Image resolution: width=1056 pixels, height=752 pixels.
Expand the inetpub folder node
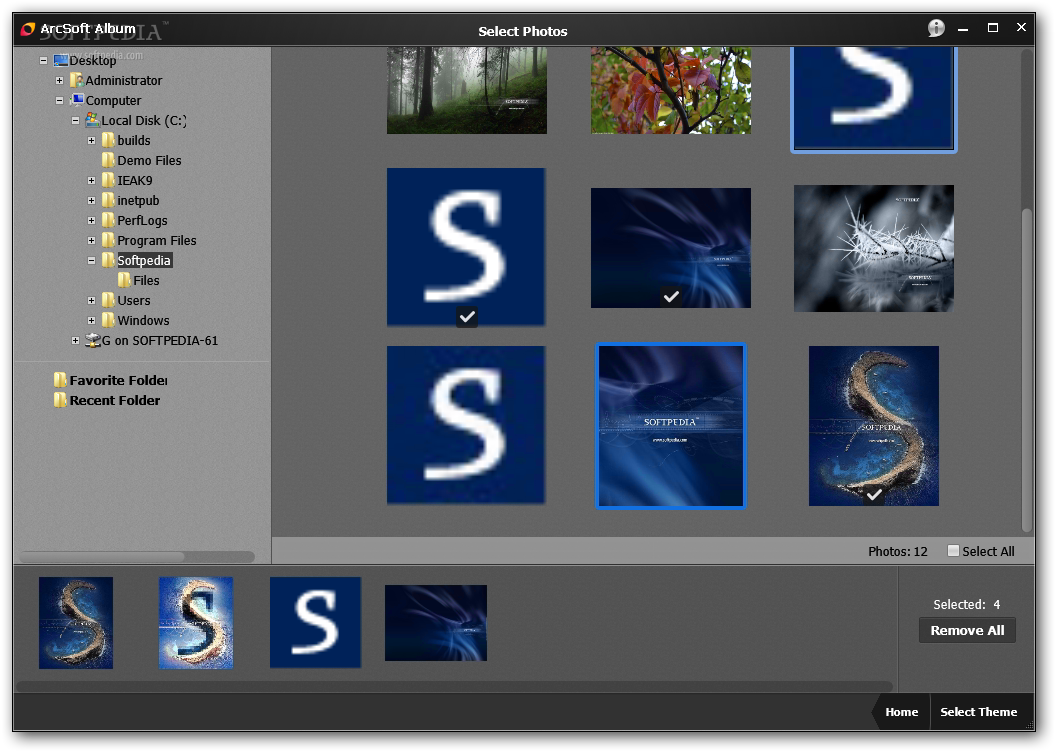click(x=92, y=201)
